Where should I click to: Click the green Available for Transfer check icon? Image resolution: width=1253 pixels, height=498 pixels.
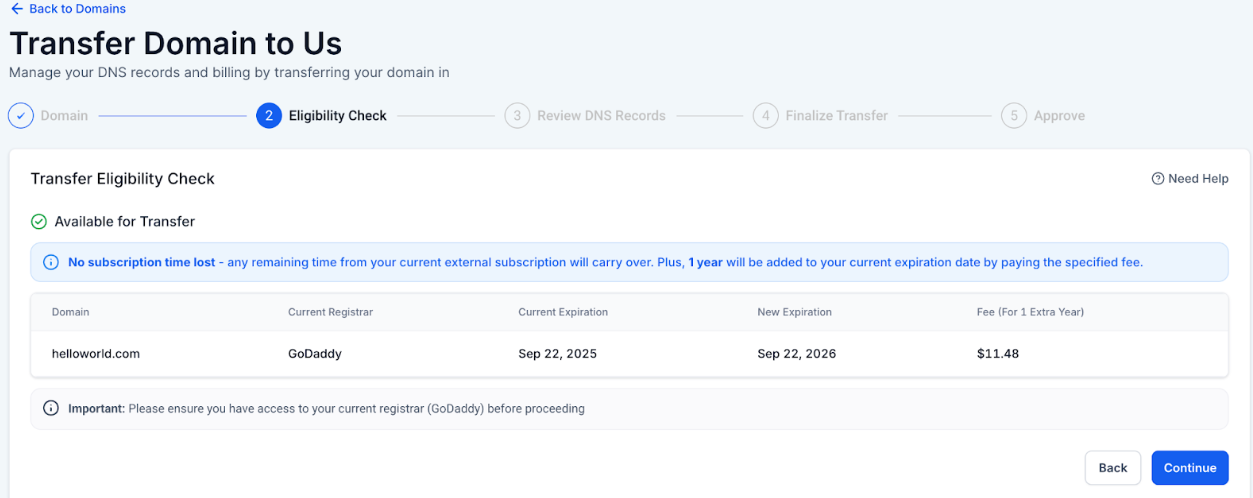click(39, 222)
